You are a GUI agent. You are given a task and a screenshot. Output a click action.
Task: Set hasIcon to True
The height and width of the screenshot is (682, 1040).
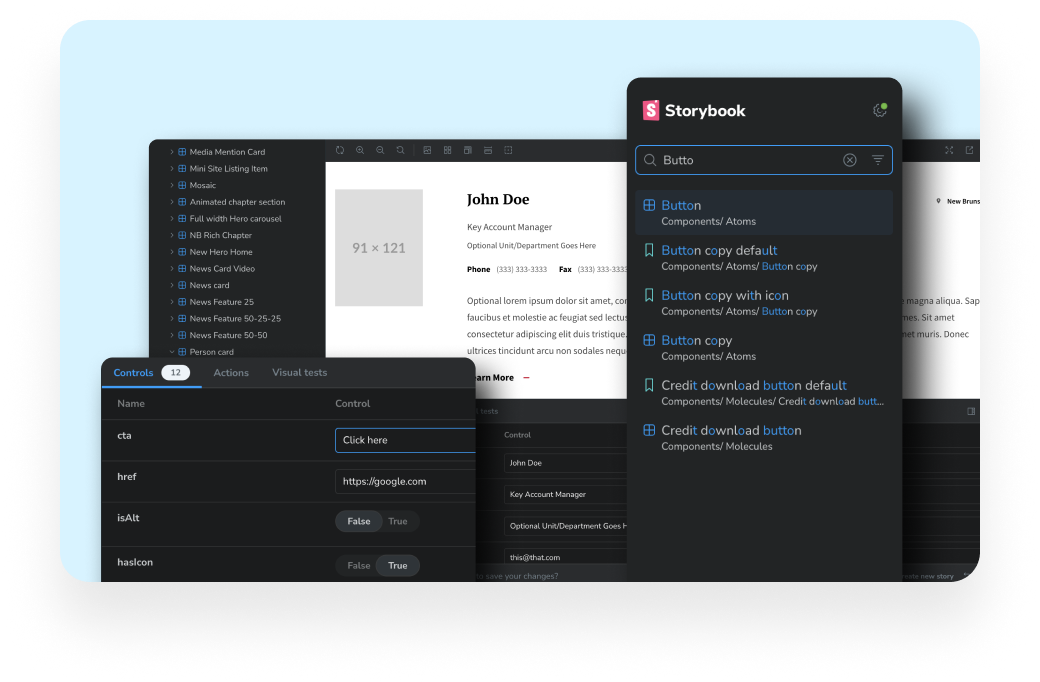398,565
